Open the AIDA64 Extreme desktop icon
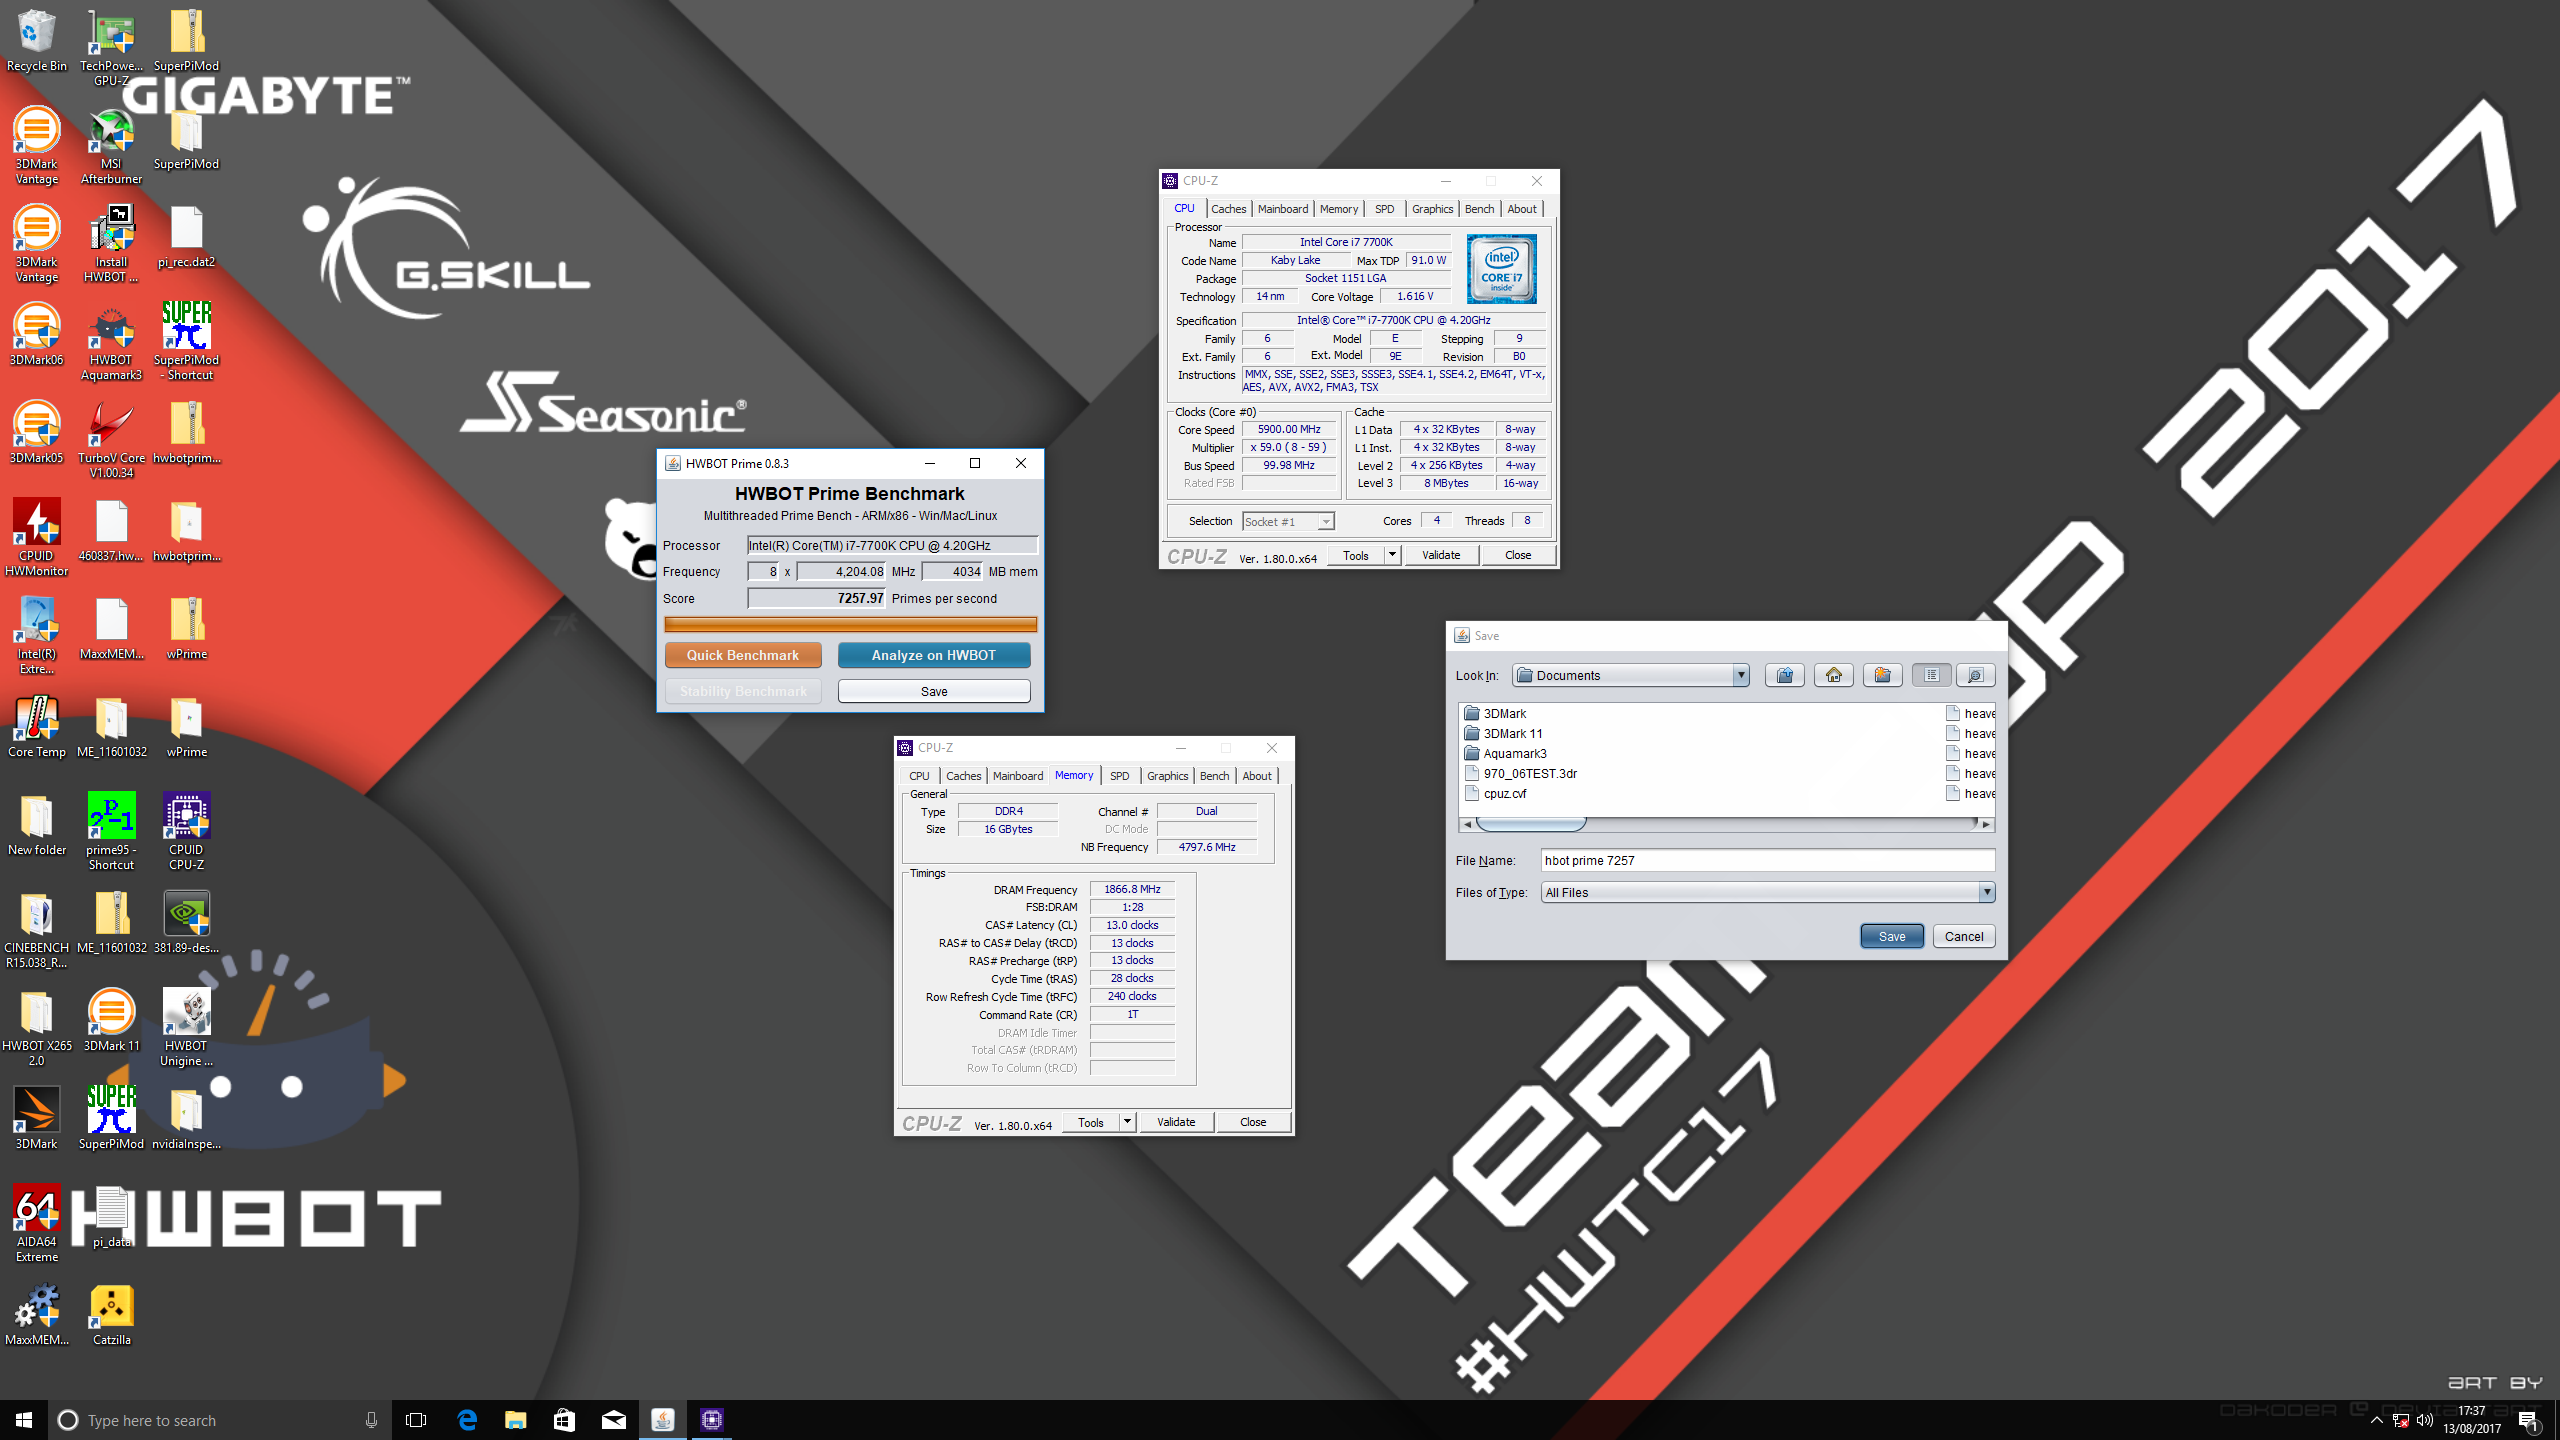The image size is (2560, 1440). click(37, 1223)
